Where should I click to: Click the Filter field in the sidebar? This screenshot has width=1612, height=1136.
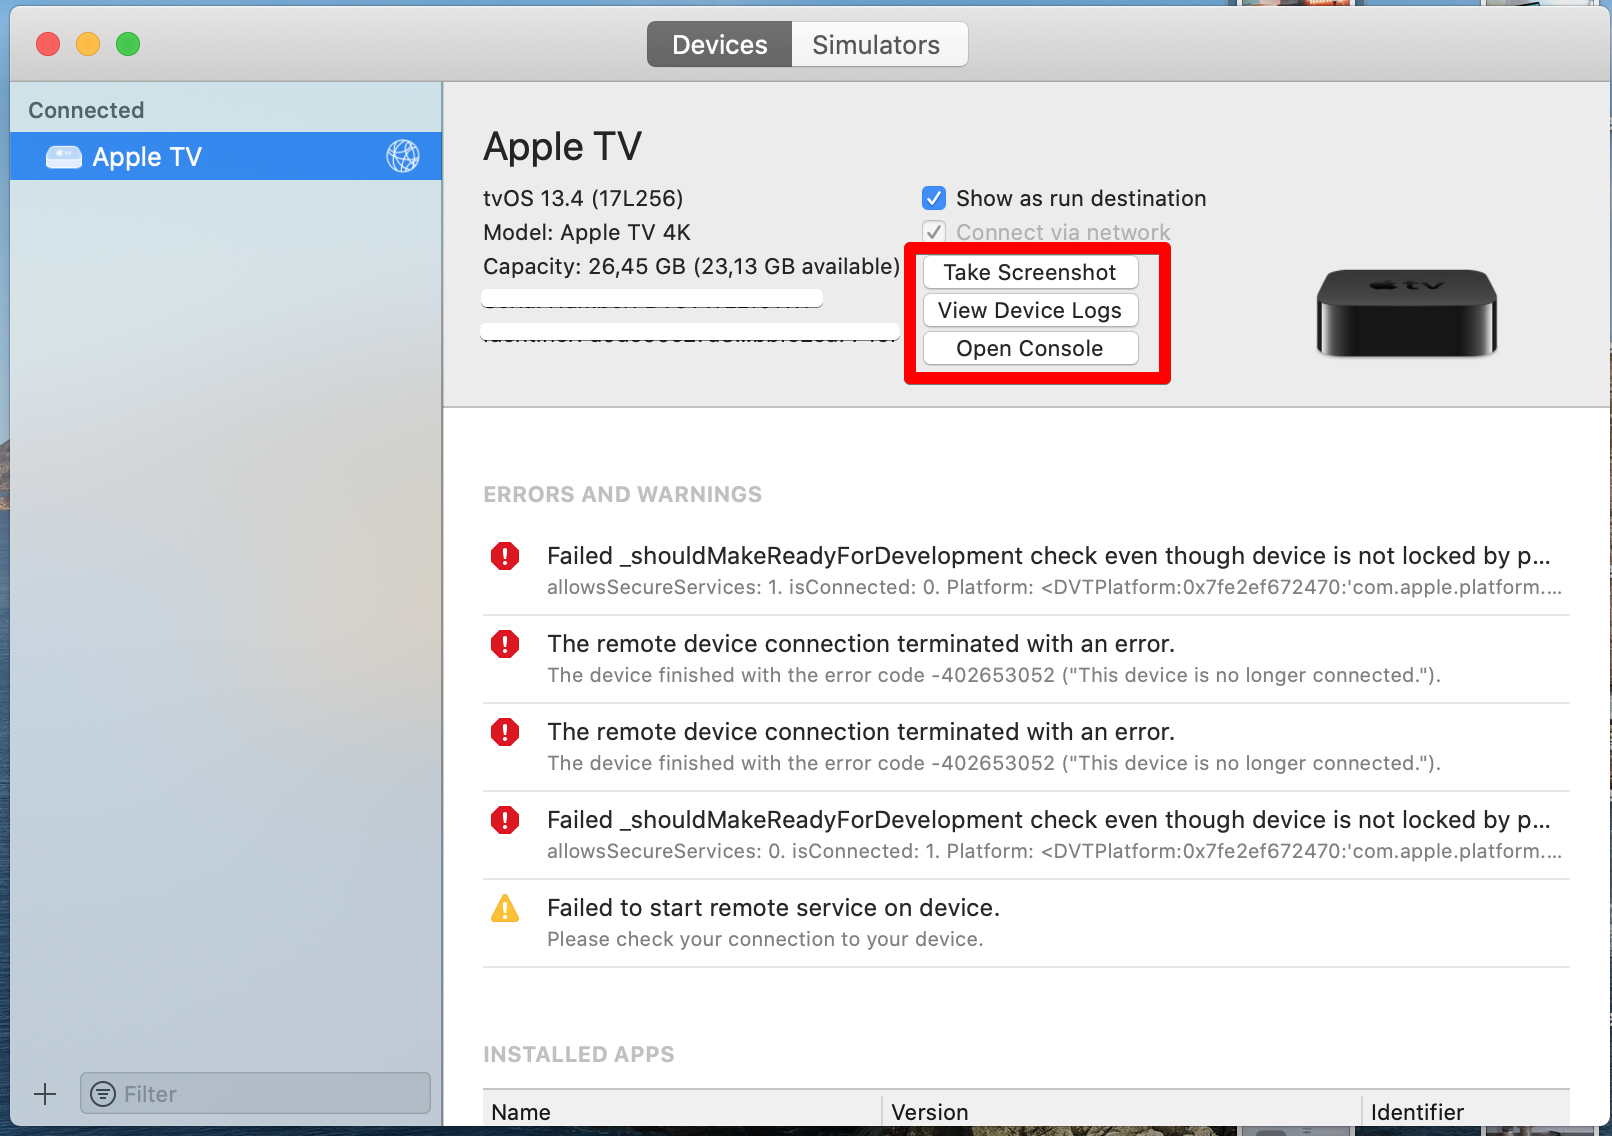click(255, 1093)
